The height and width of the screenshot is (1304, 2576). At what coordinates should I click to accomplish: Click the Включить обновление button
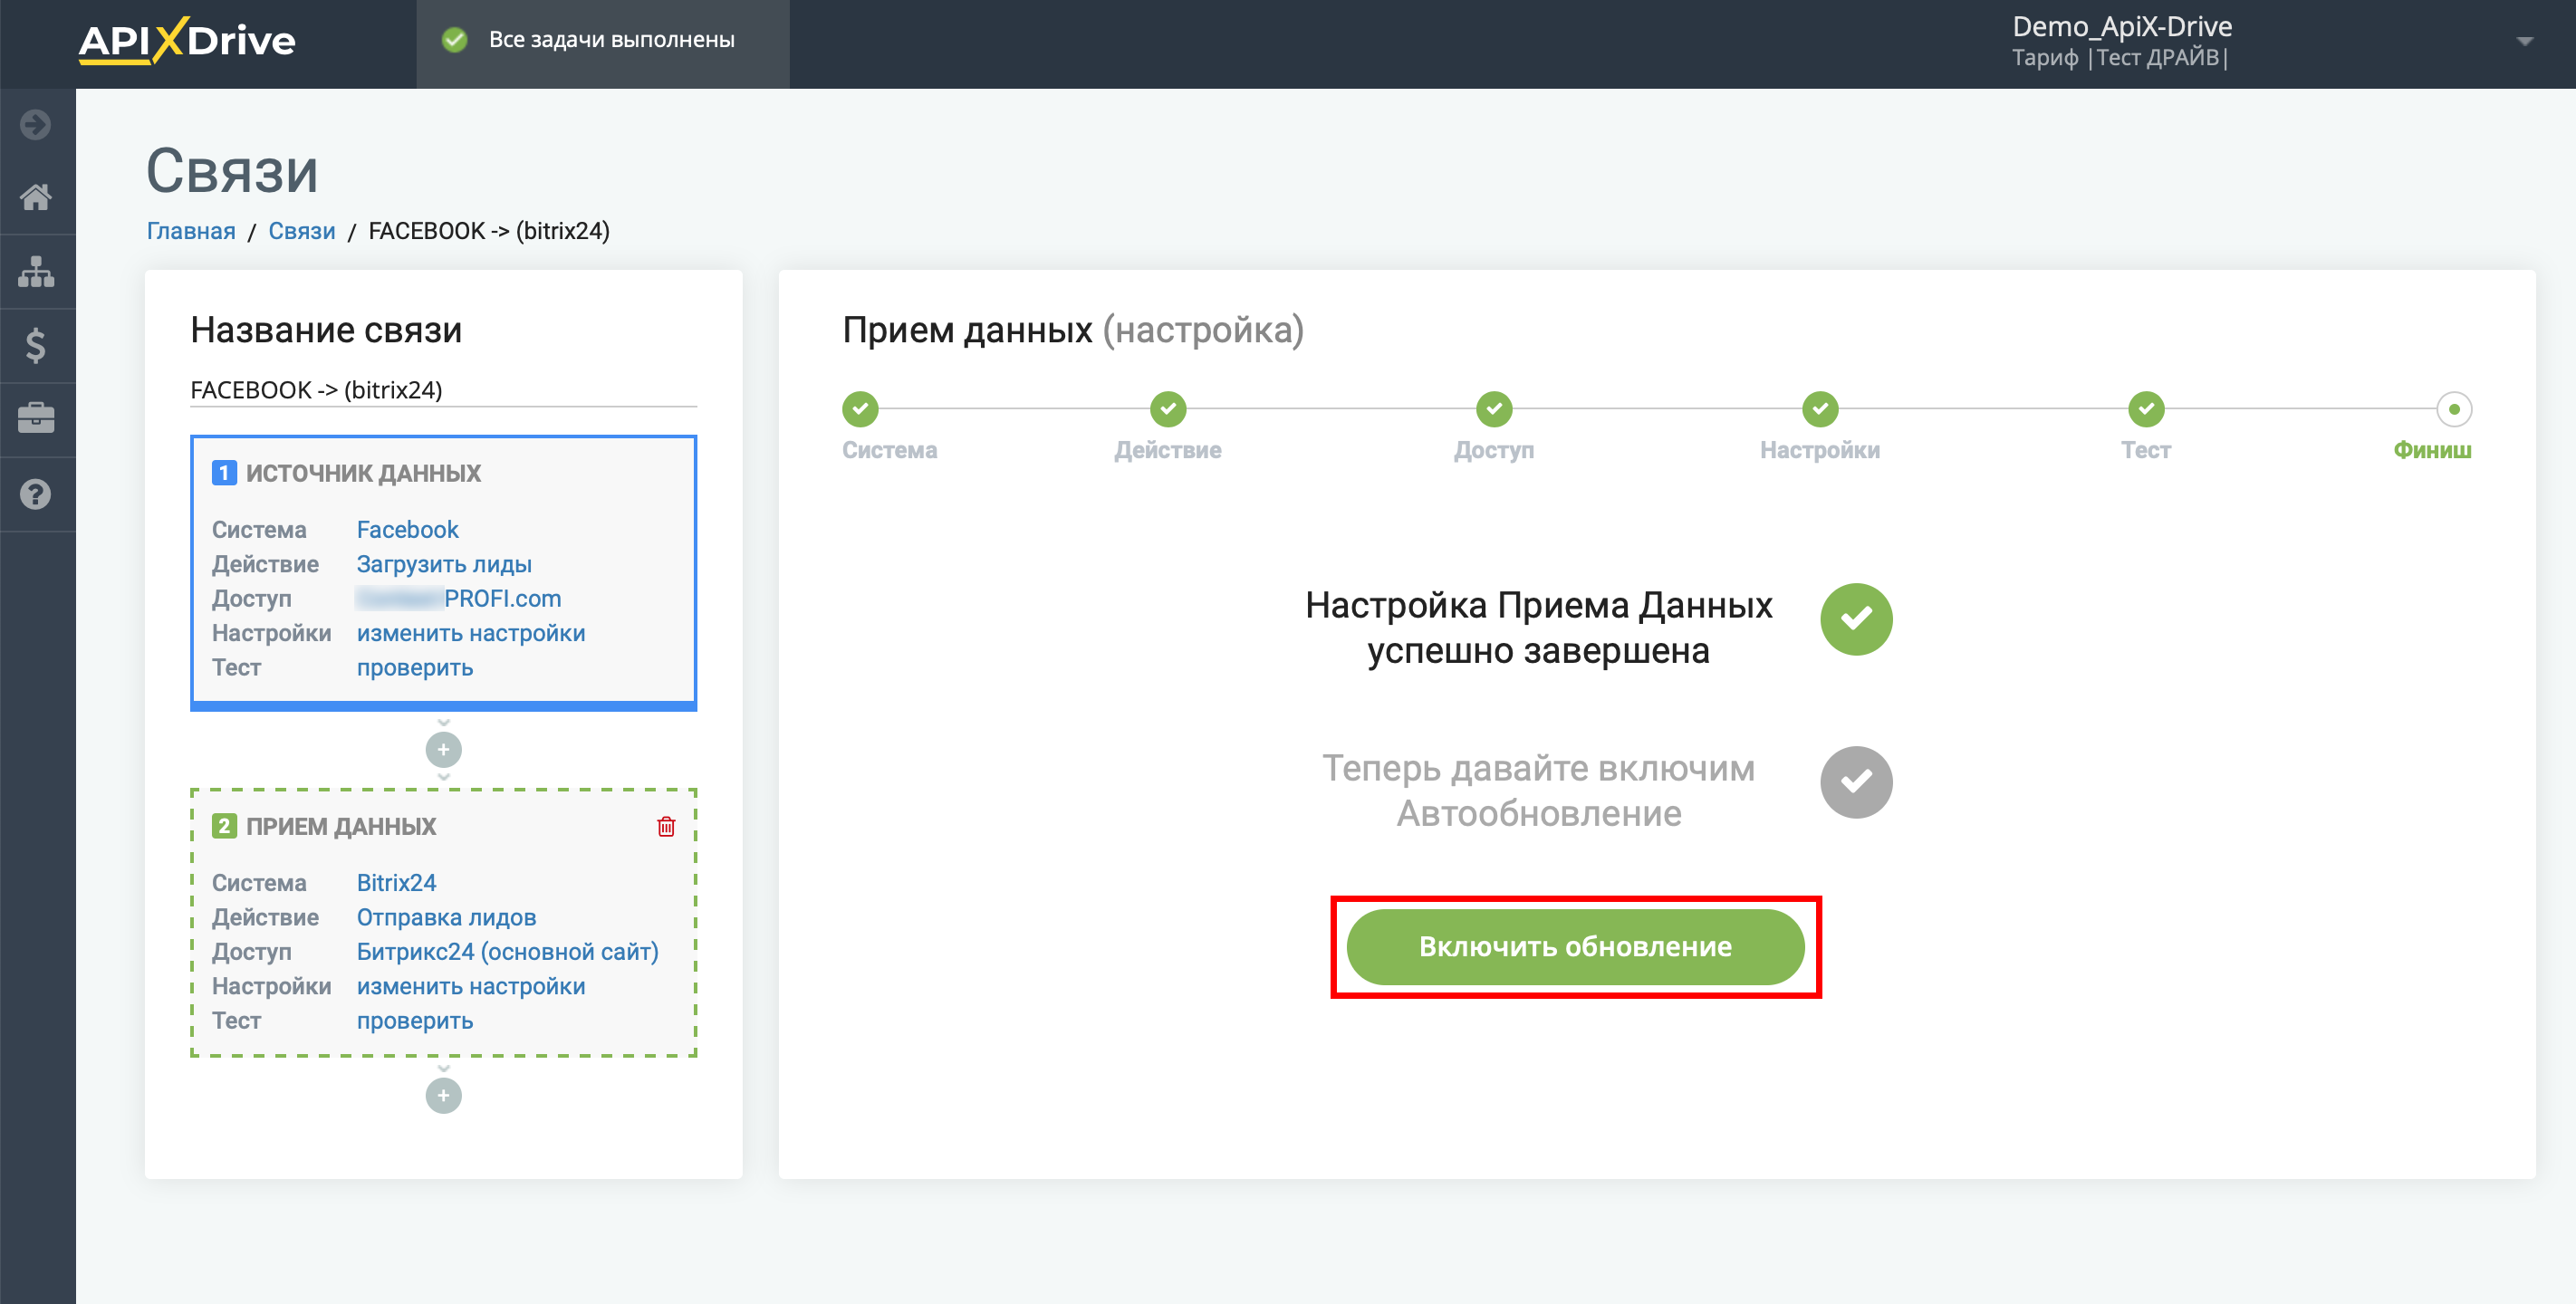pyautogui.click(x=1575, y=946)
